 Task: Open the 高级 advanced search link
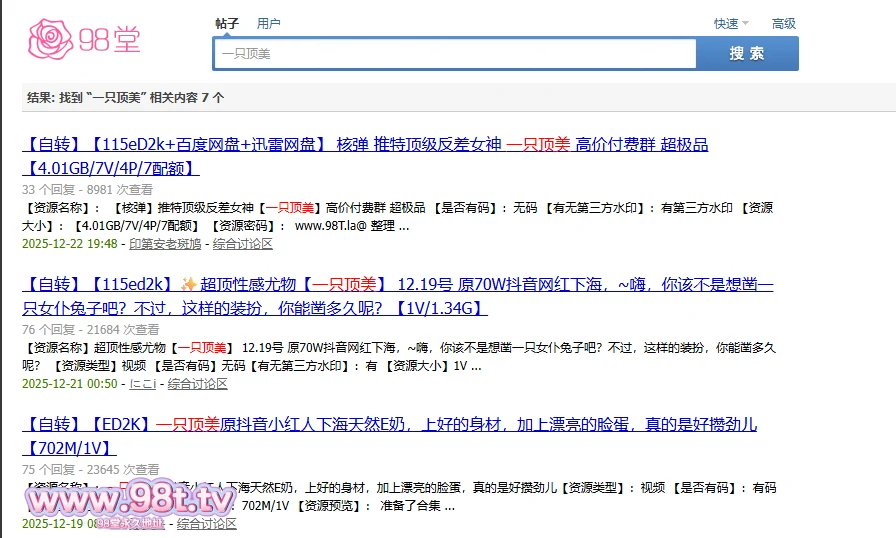tap(783, 23)
